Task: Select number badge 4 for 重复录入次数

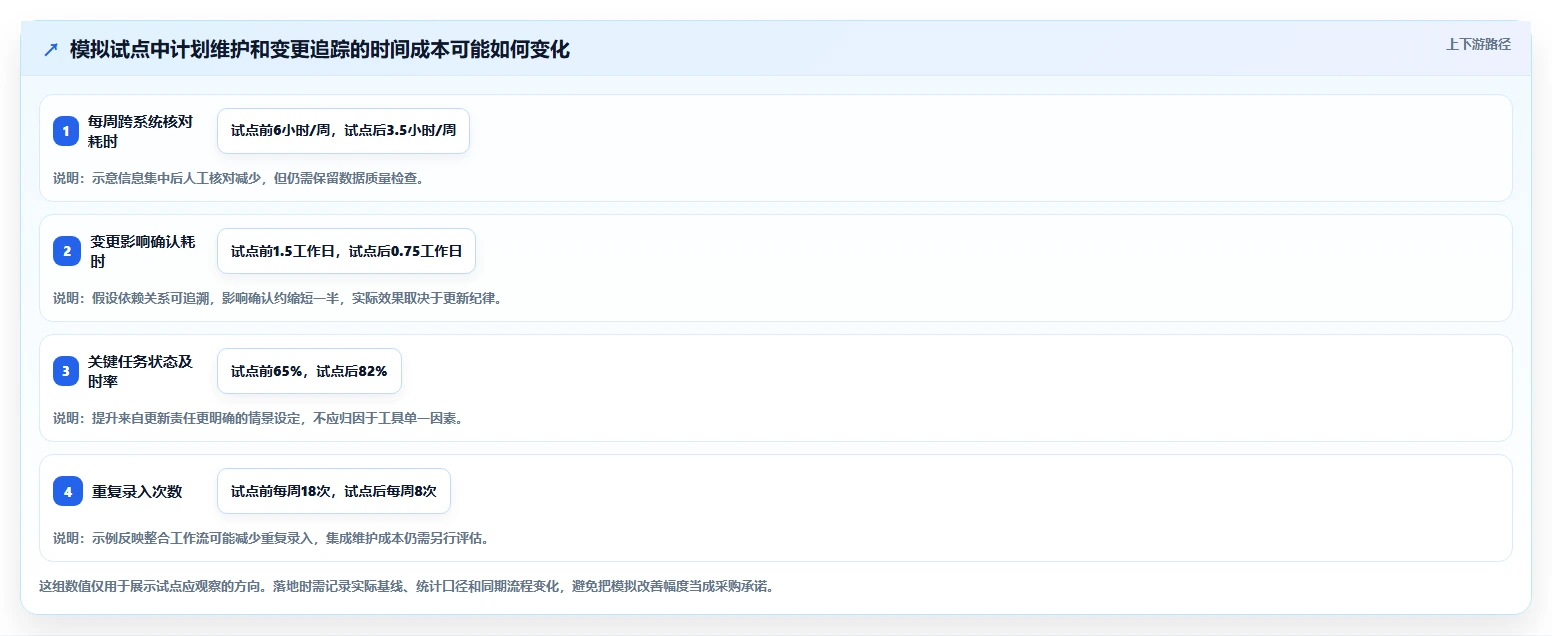Action: pos(68,491)
